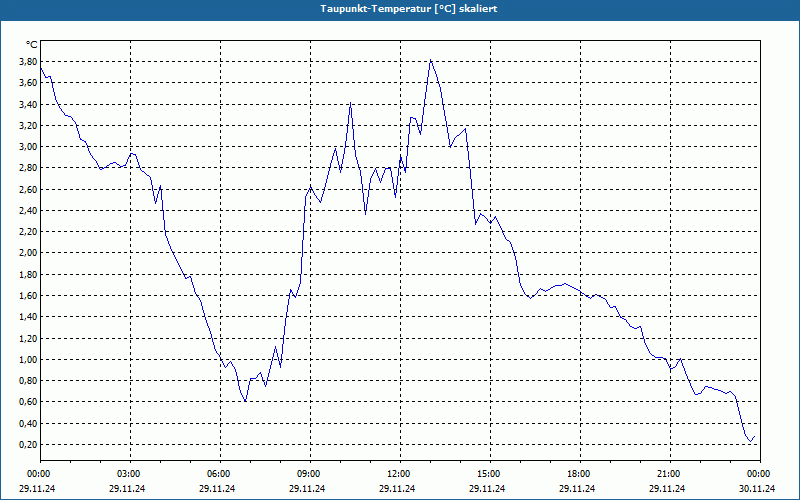800x500 pixels.
Task: Click the "2,20" y-axis label
Action: coord(29,232)
